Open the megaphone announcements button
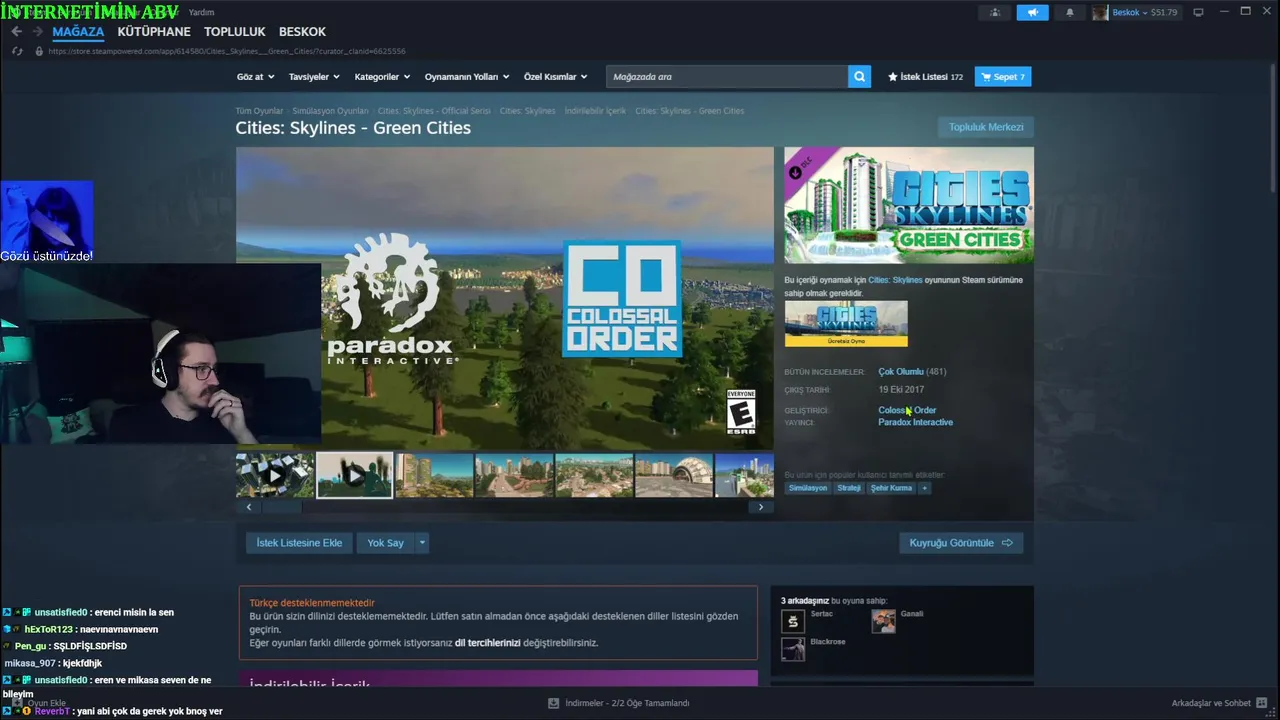Viewport: 1280px width, 720px height. coord(1032,12)
